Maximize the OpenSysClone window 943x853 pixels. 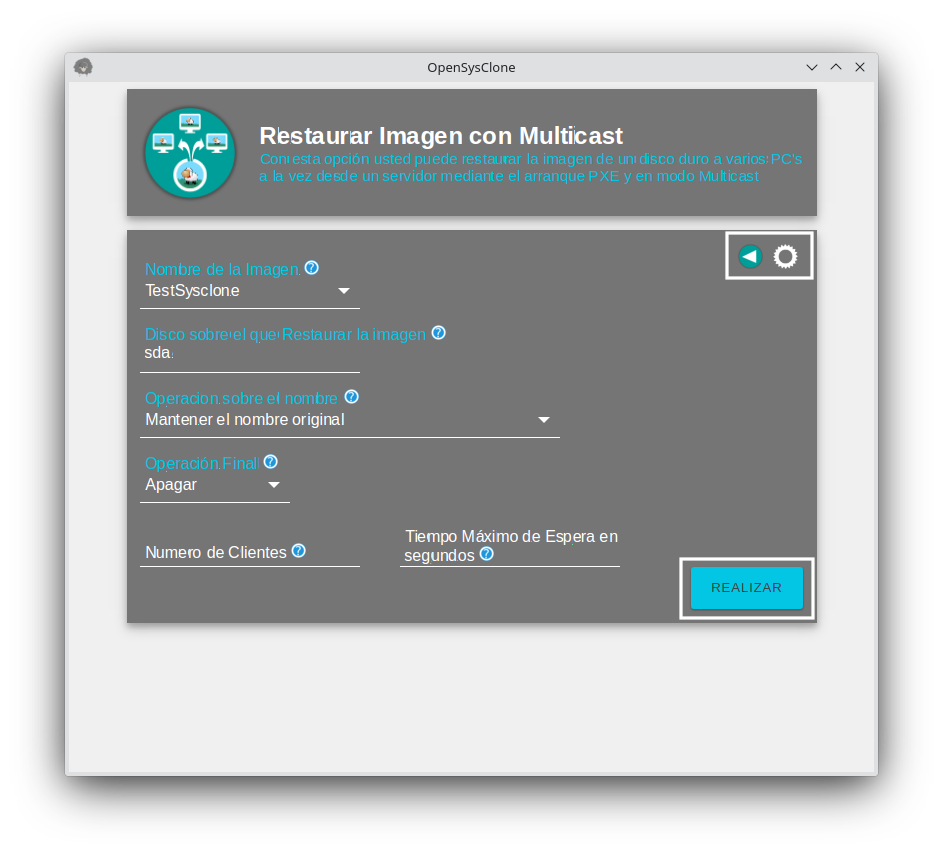tap(836, 67)
